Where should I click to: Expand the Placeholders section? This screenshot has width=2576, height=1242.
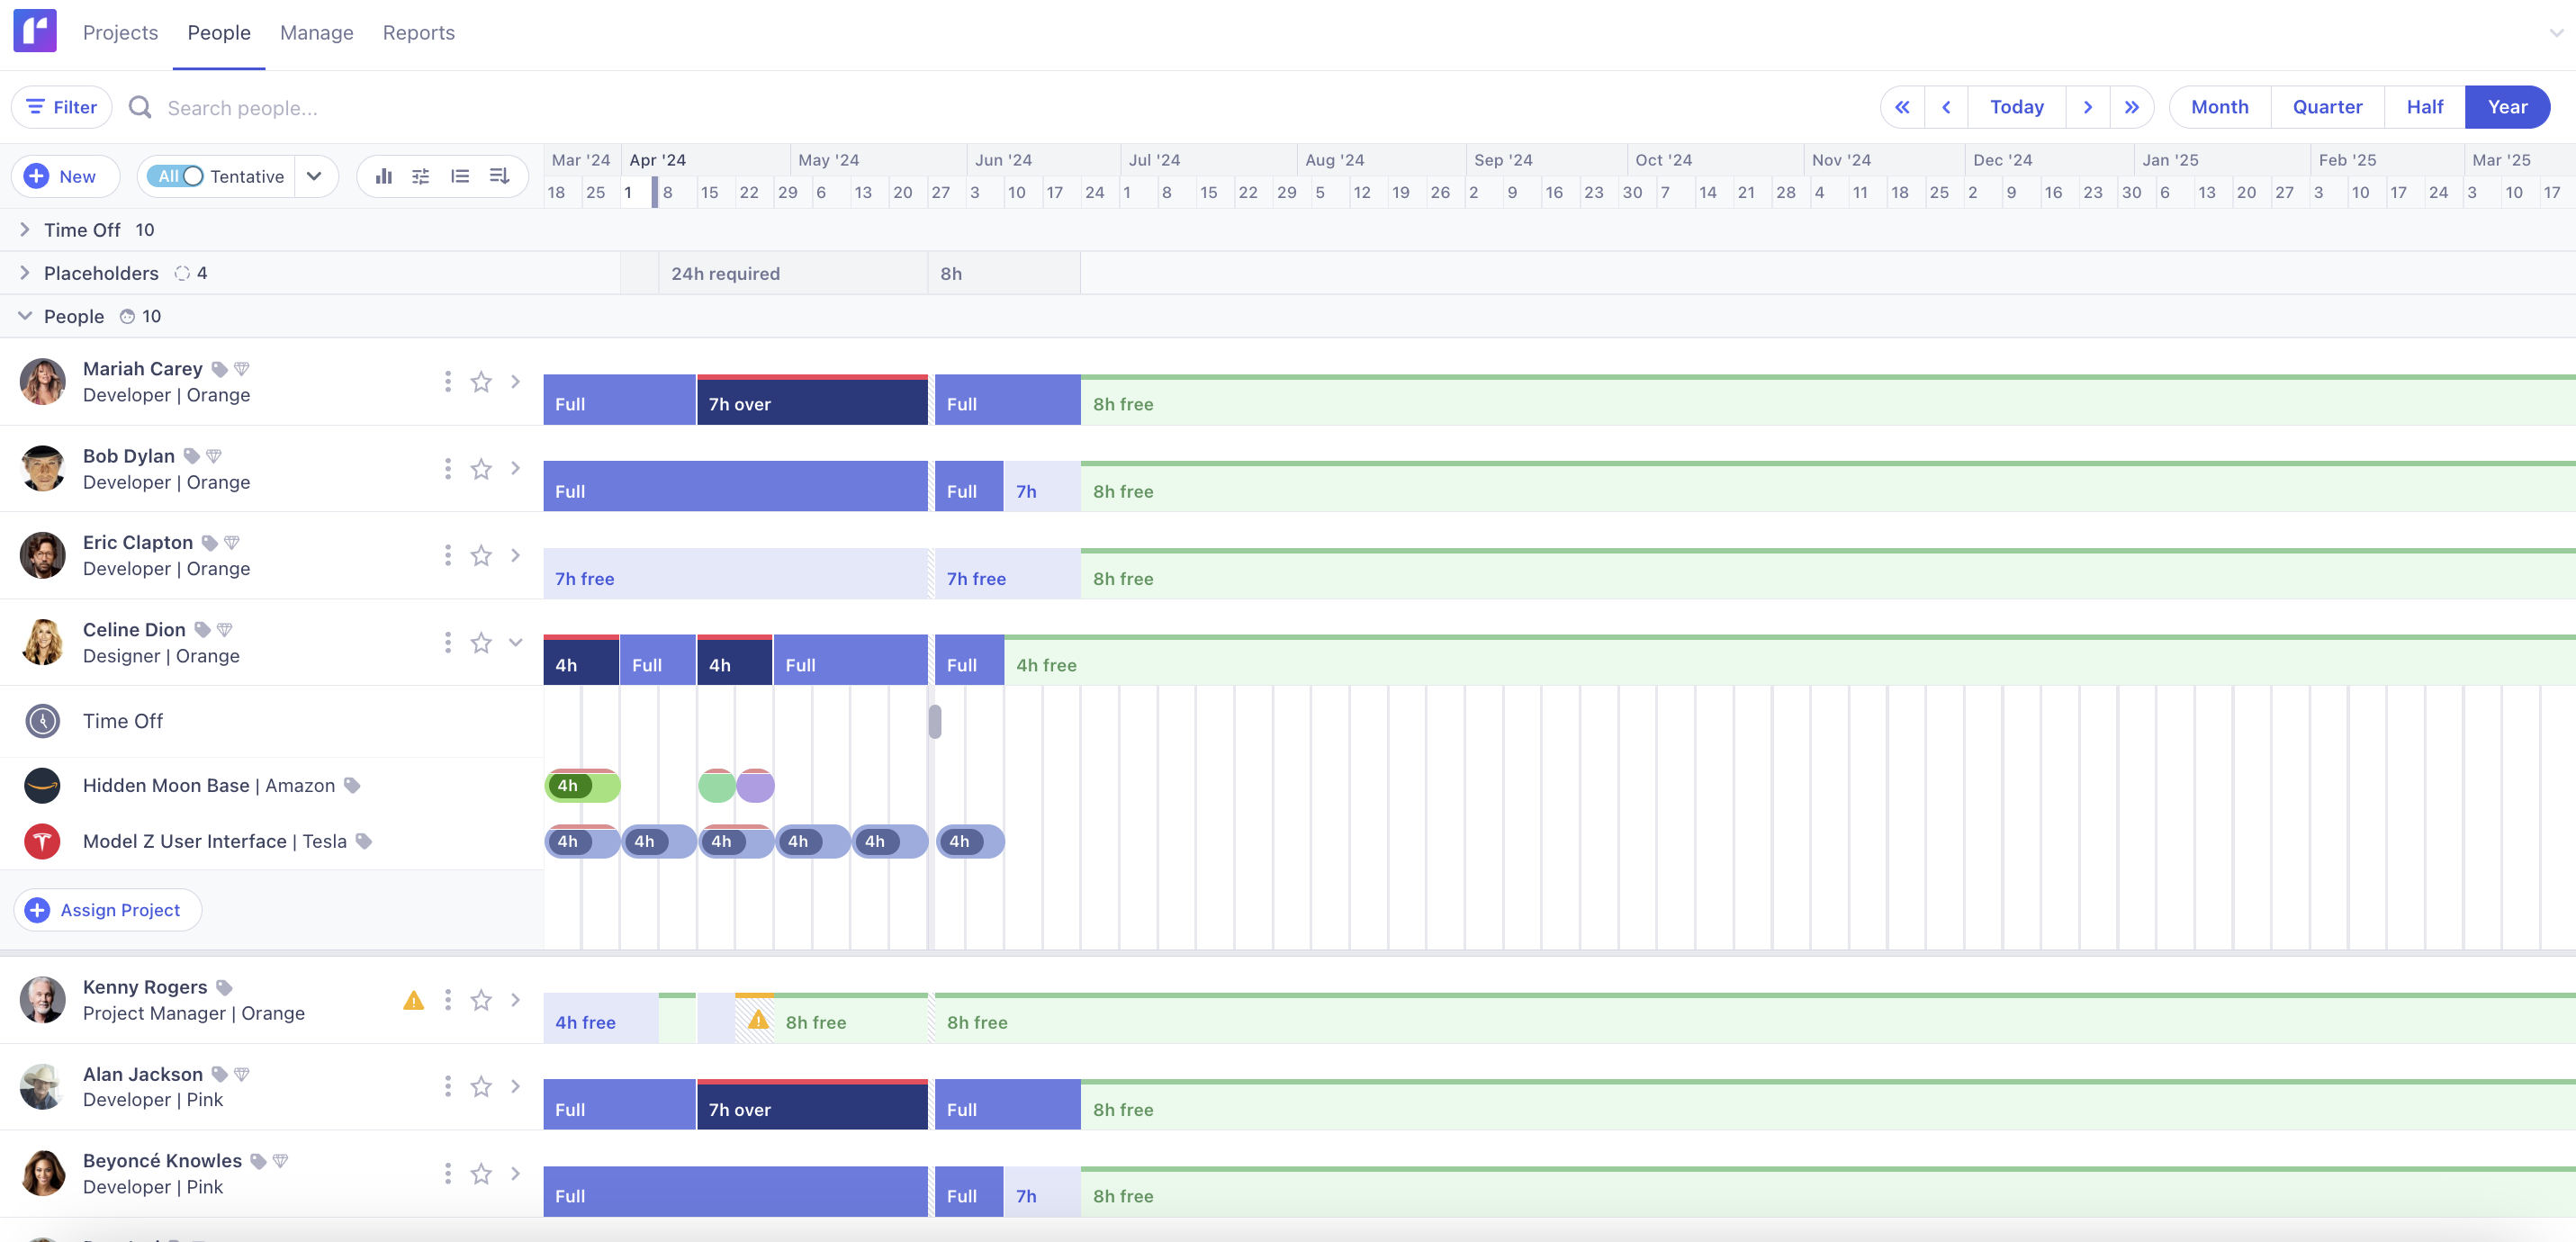[25, 272]
